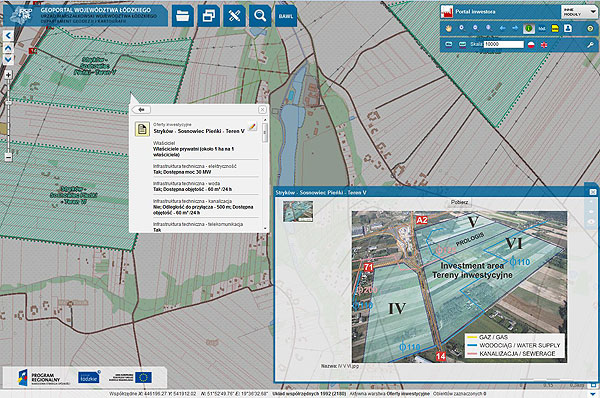Click the first scale bar icon left of Skala

coord(449,45)
